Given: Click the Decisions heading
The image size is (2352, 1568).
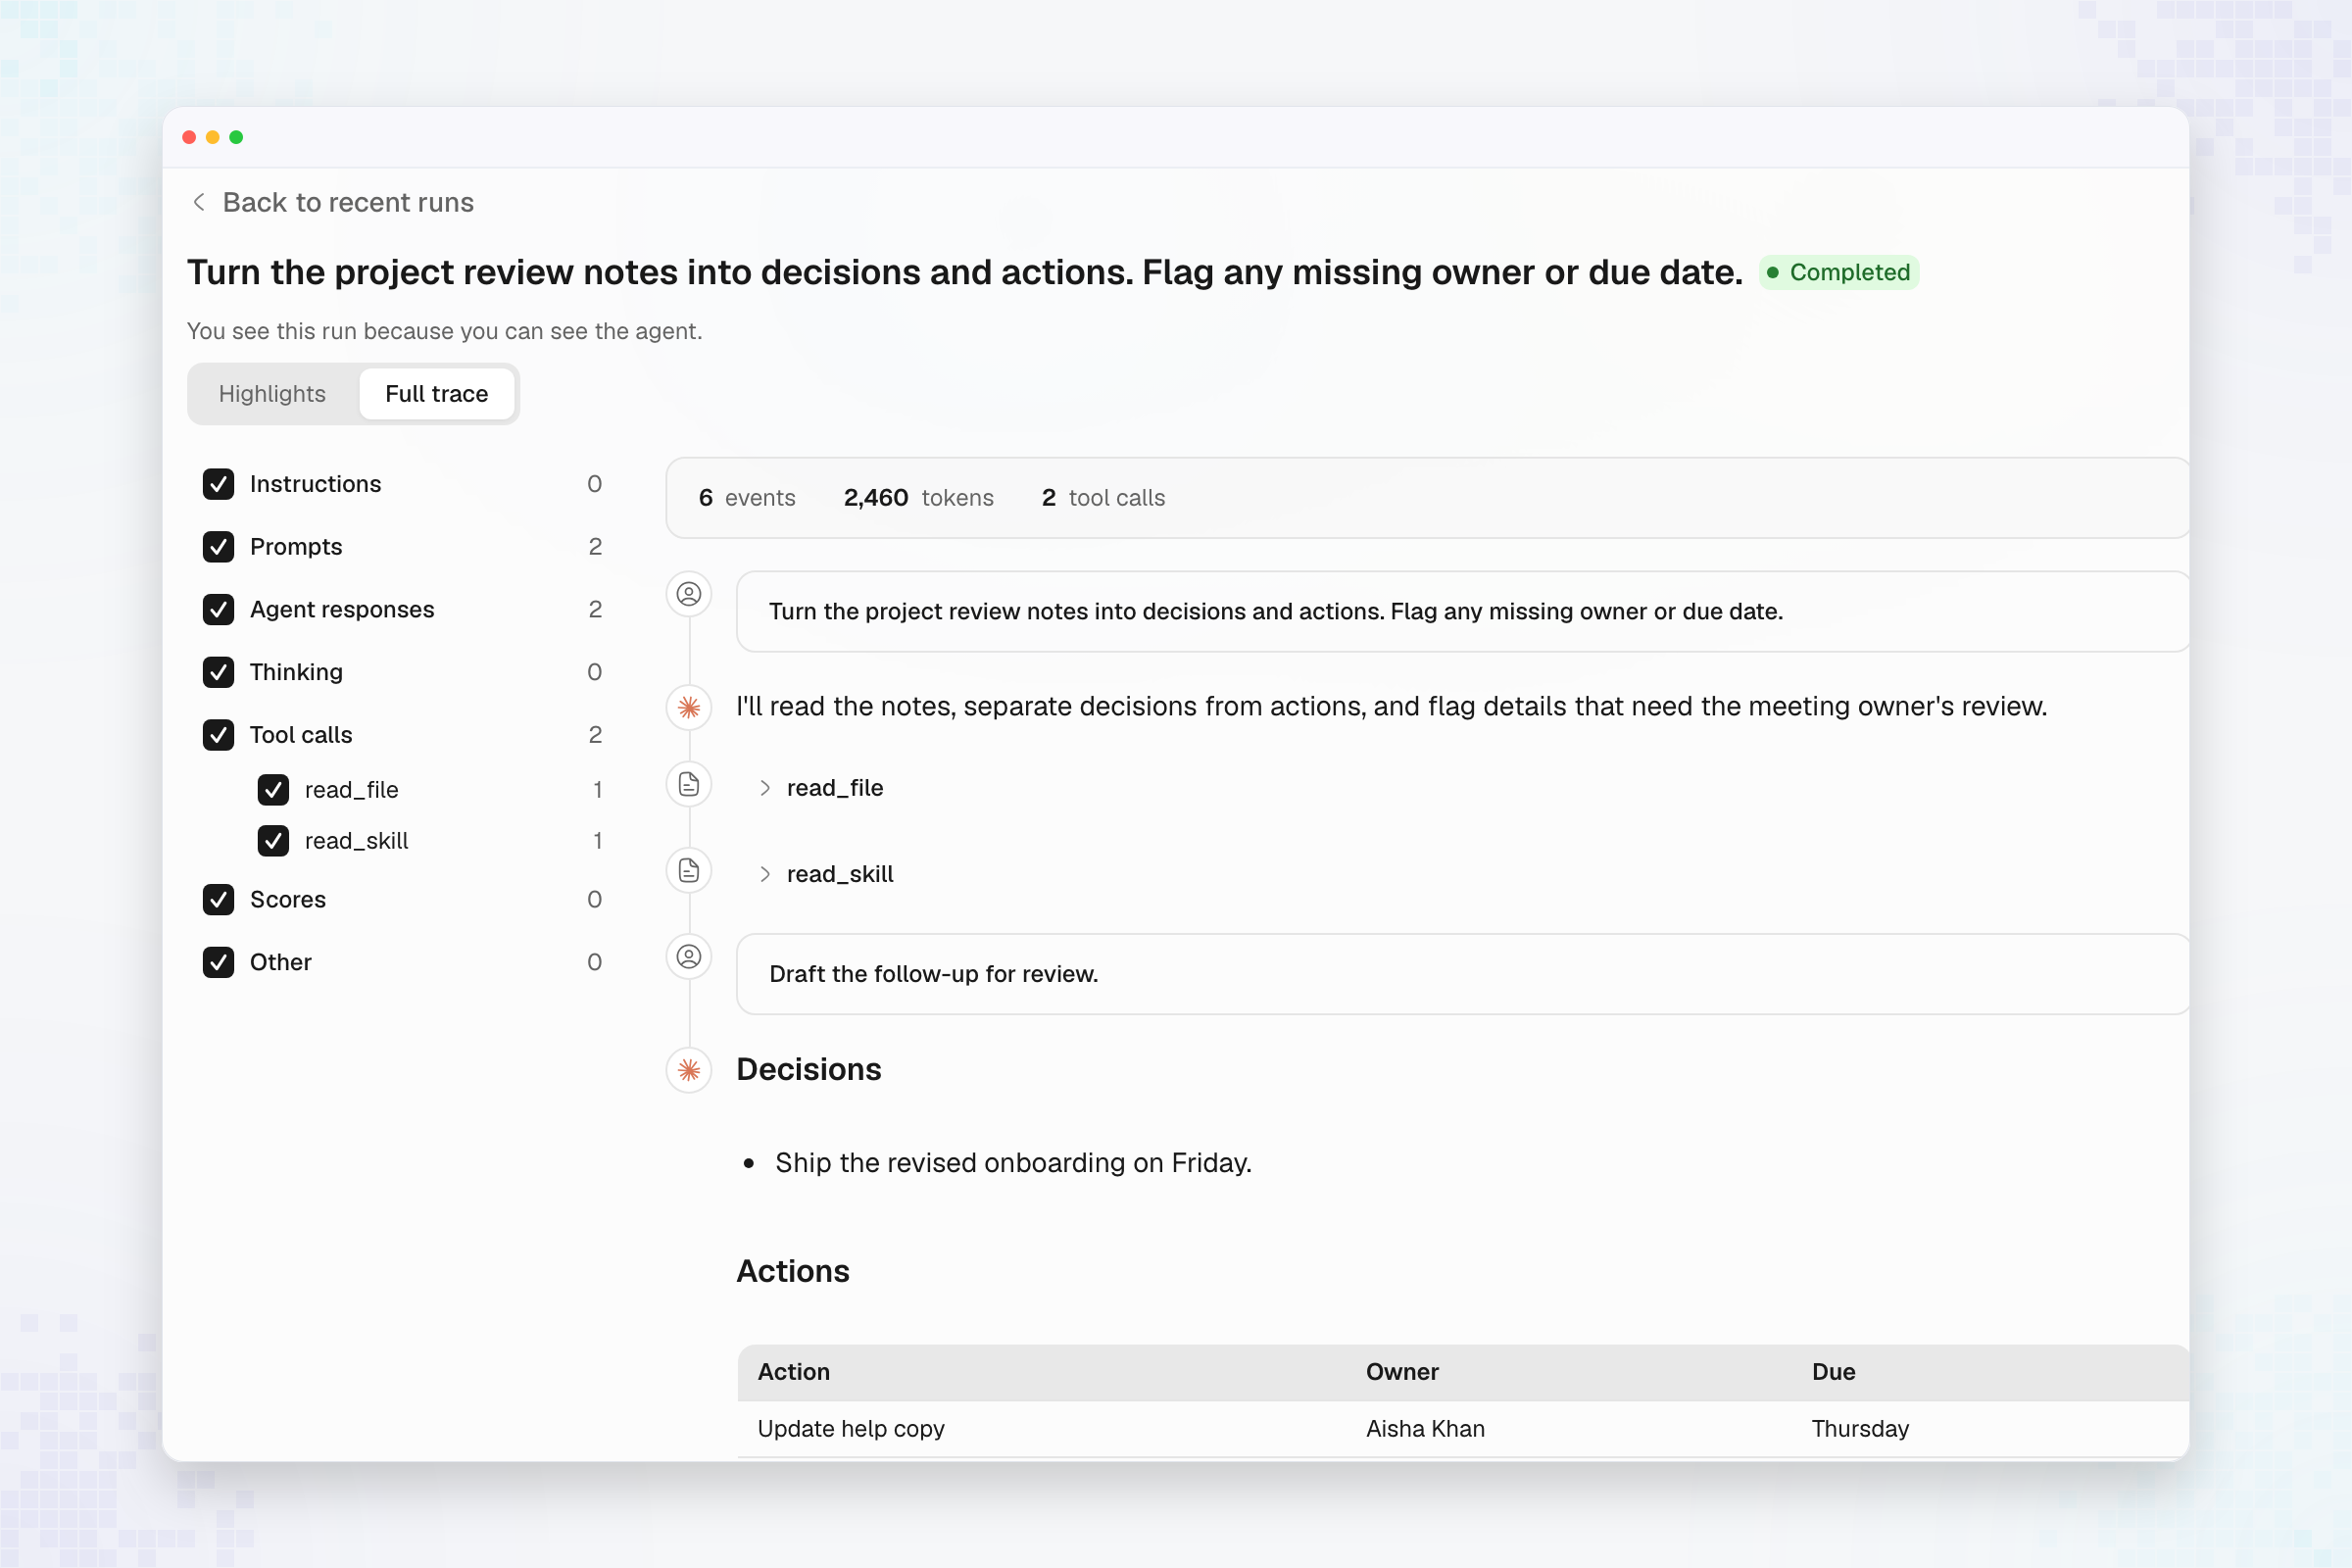Looking at the screenshot, I should pos(809,1070).
